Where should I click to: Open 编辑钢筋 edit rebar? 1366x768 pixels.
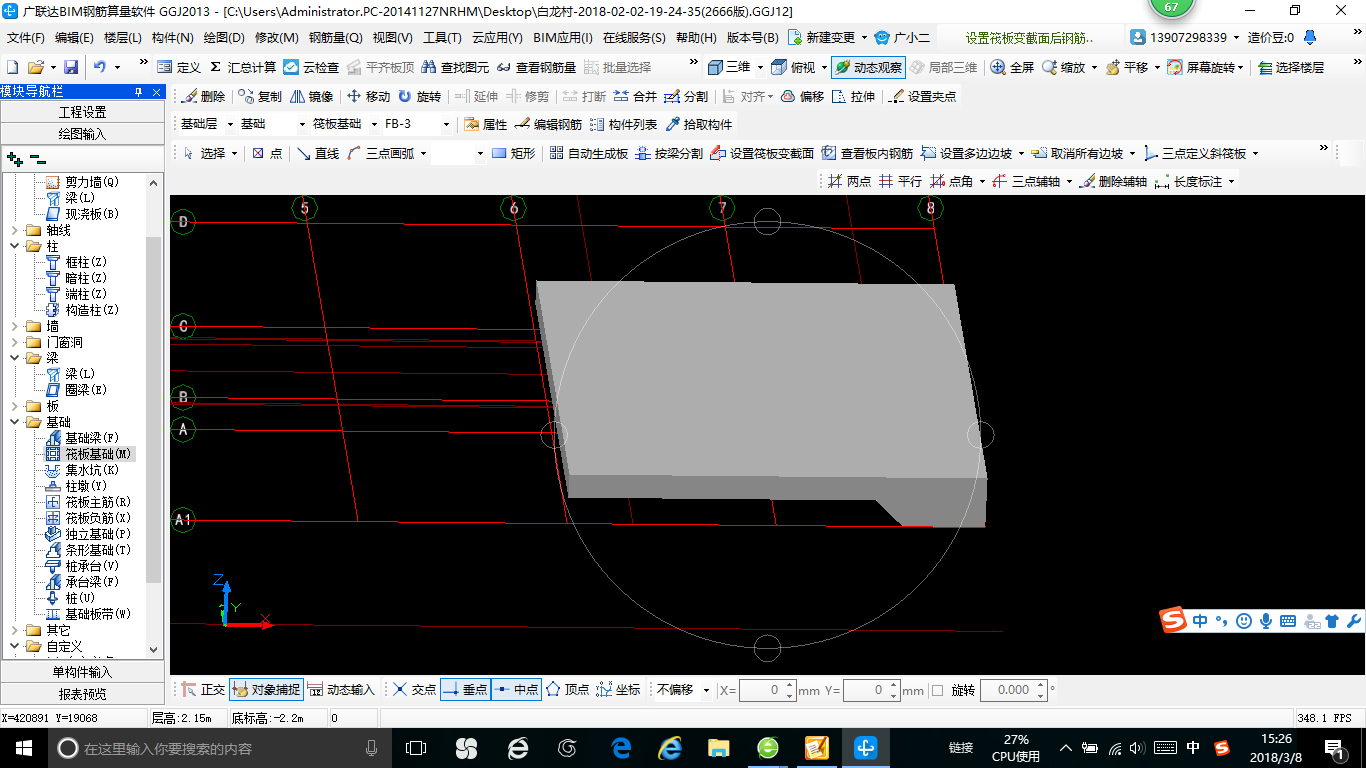pyautogui.click(x=549, y=125)
